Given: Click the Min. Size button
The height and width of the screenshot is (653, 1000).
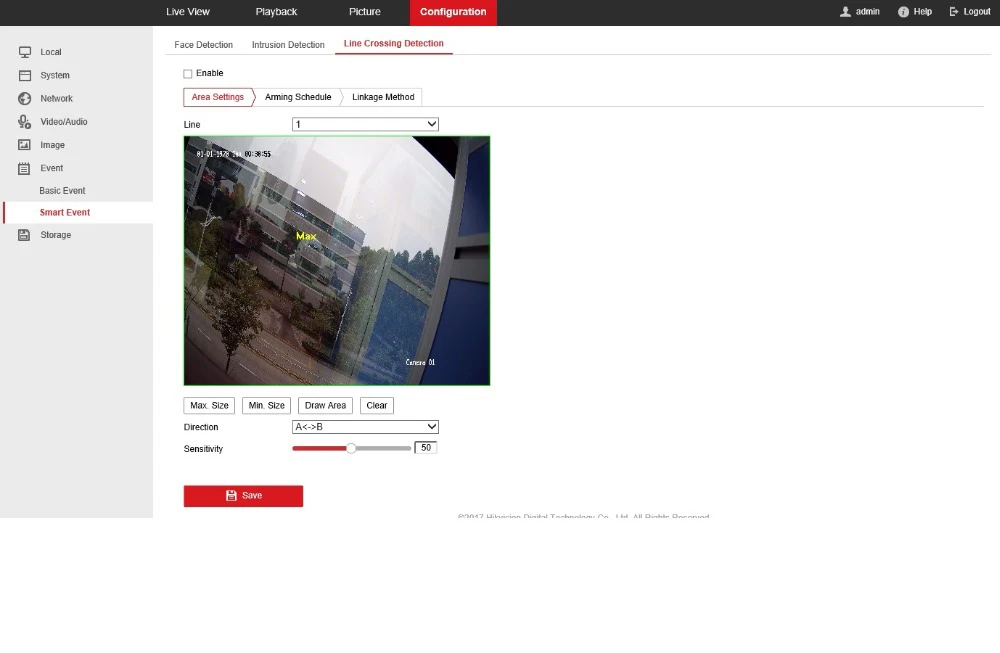Looking at the screenshot, I should pyautogui.click(x=267, y=406).
